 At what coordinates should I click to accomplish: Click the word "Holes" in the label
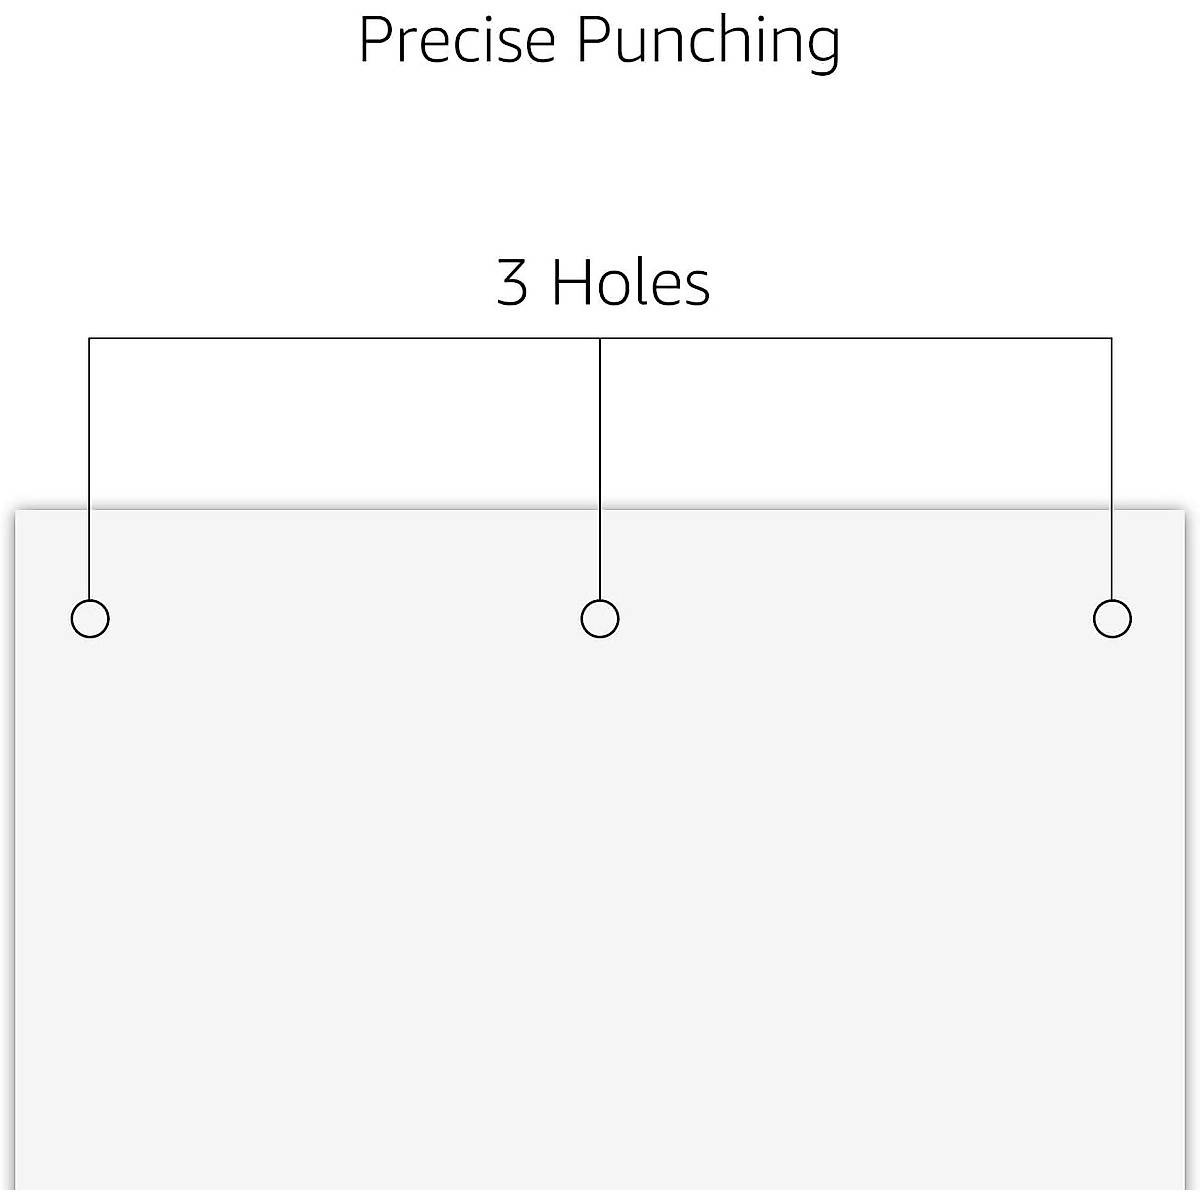(x=631, y=283)
